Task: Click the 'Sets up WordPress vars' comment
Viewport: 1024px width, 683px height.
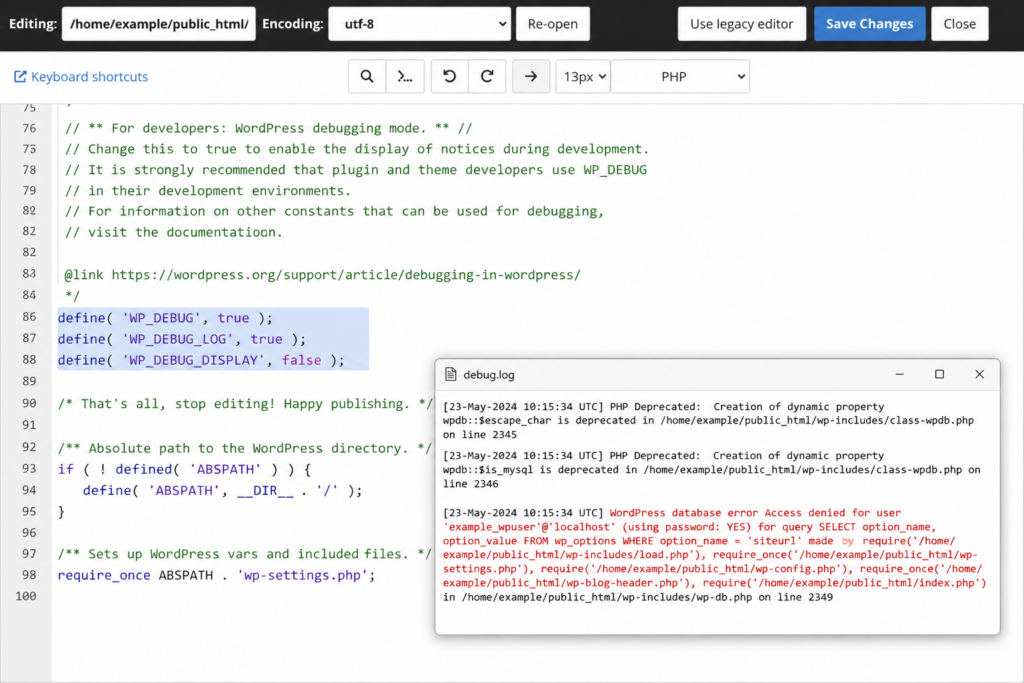Action: point(244,554)
